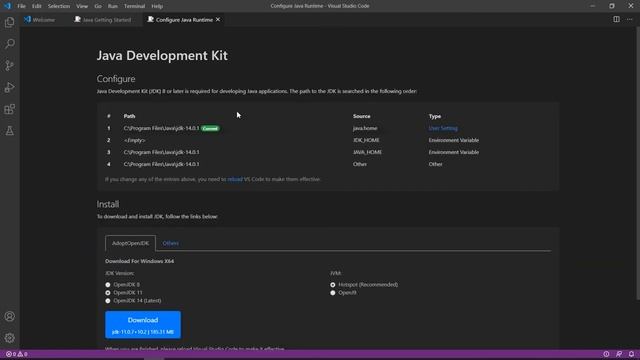Switch to the Others install tab

click(x=171, y=243)
